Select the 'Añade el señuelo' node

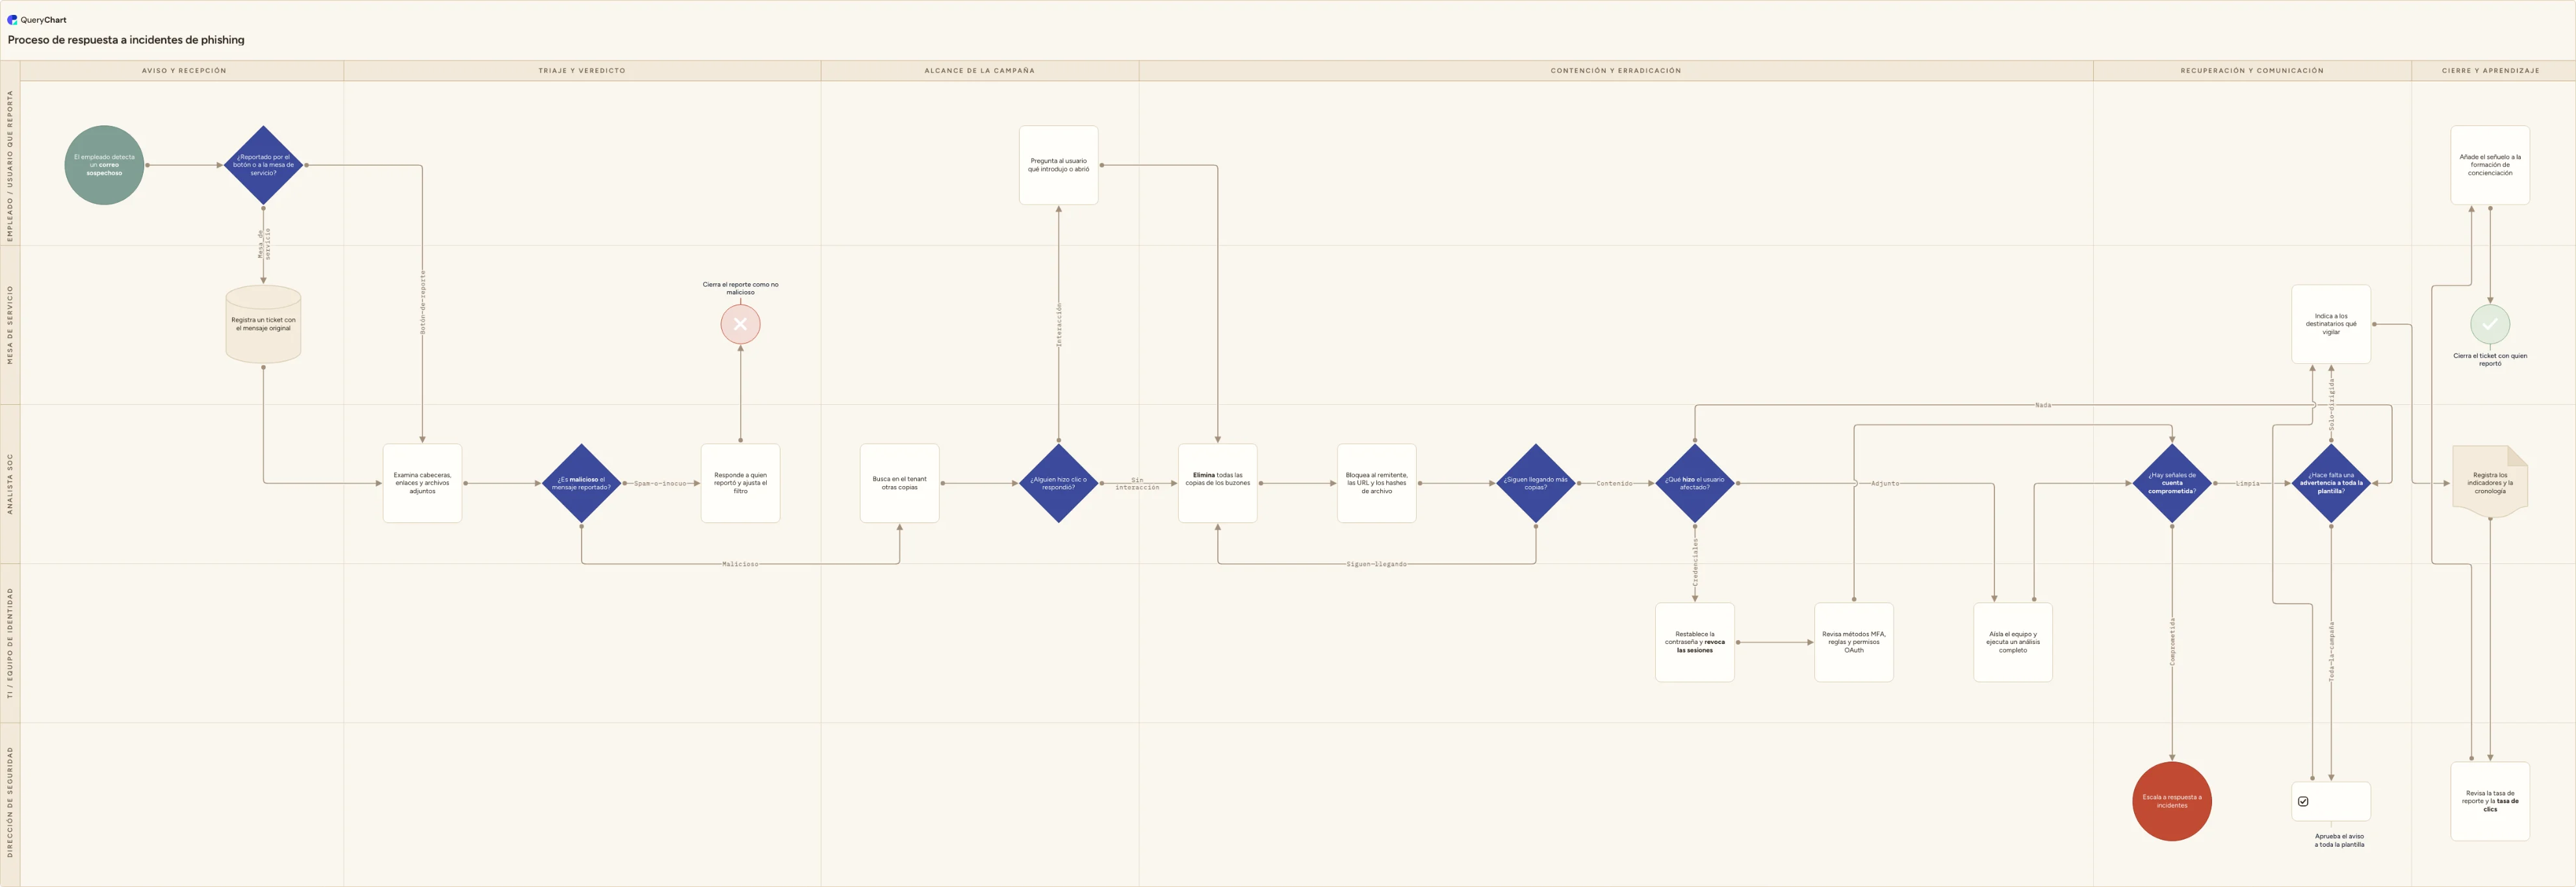coord(2489,165)
